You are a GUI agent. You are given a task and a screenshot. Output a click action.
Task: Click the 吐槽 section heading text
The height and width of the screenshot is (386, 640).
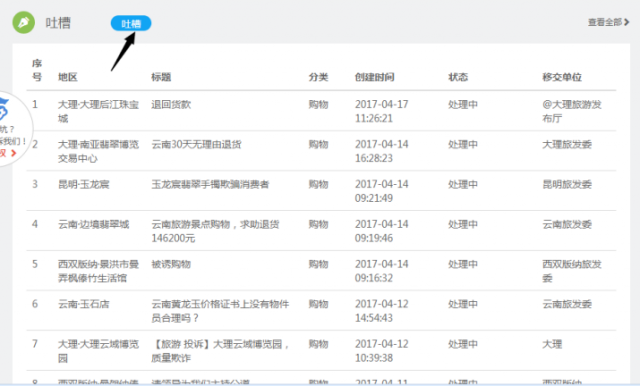point(58,23)
